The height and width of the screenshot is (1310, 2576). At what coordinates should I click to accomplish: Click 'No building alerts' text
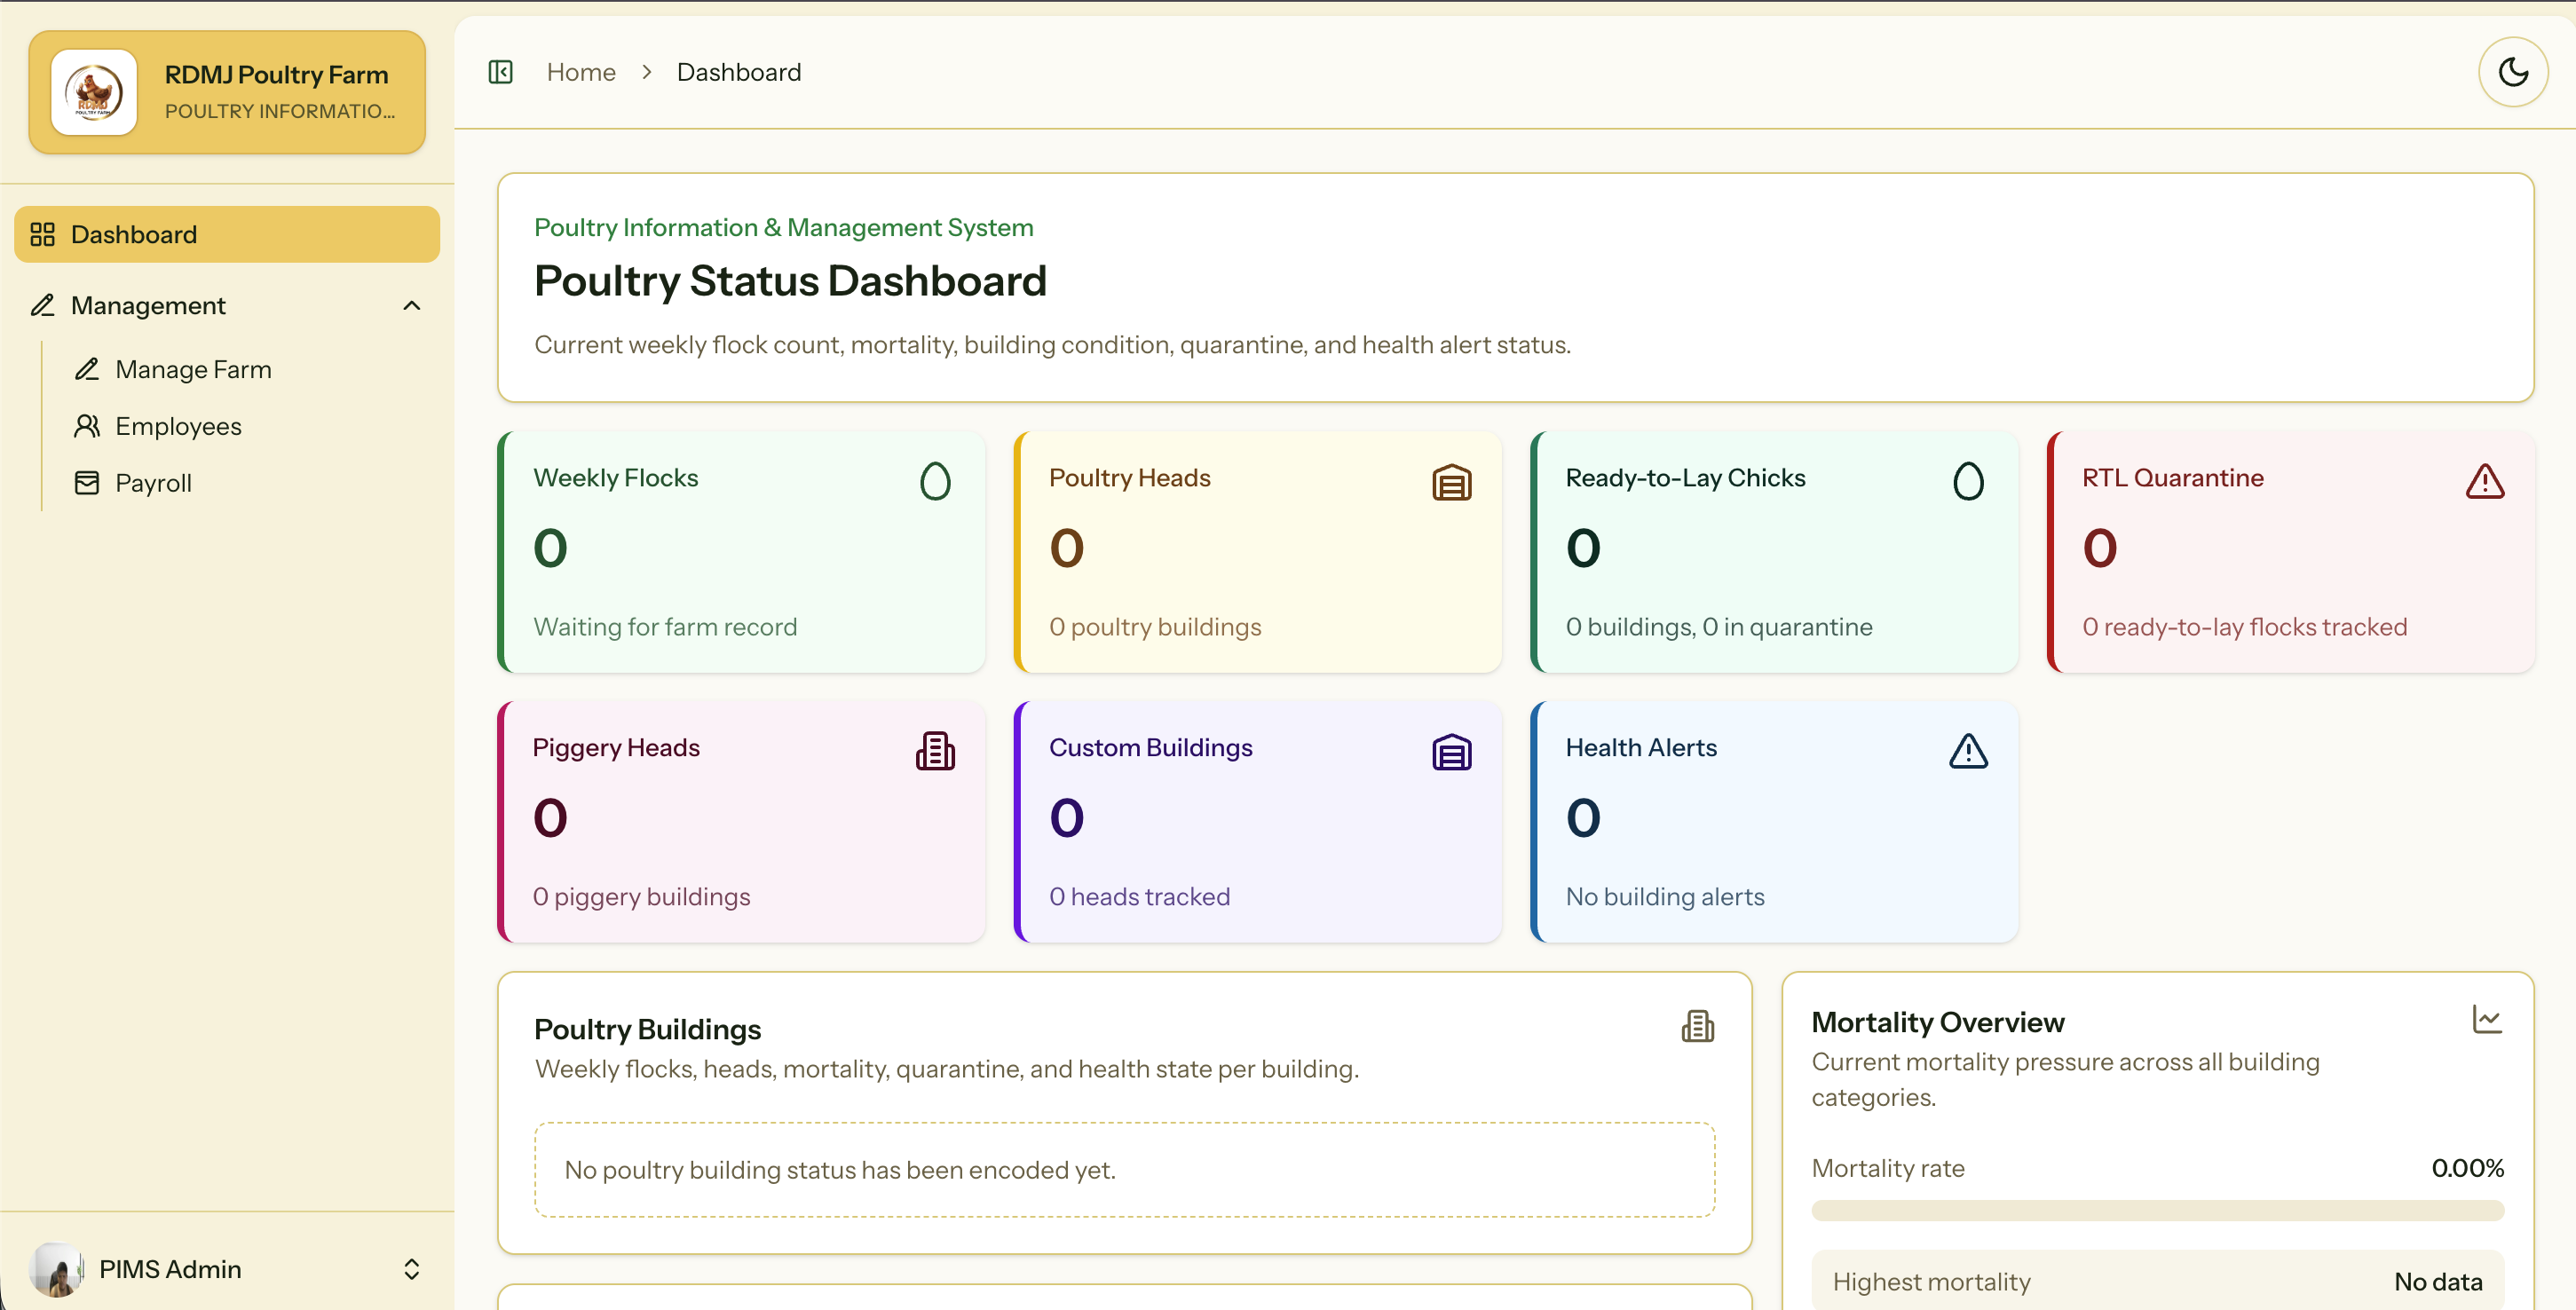coord(1665,897)
